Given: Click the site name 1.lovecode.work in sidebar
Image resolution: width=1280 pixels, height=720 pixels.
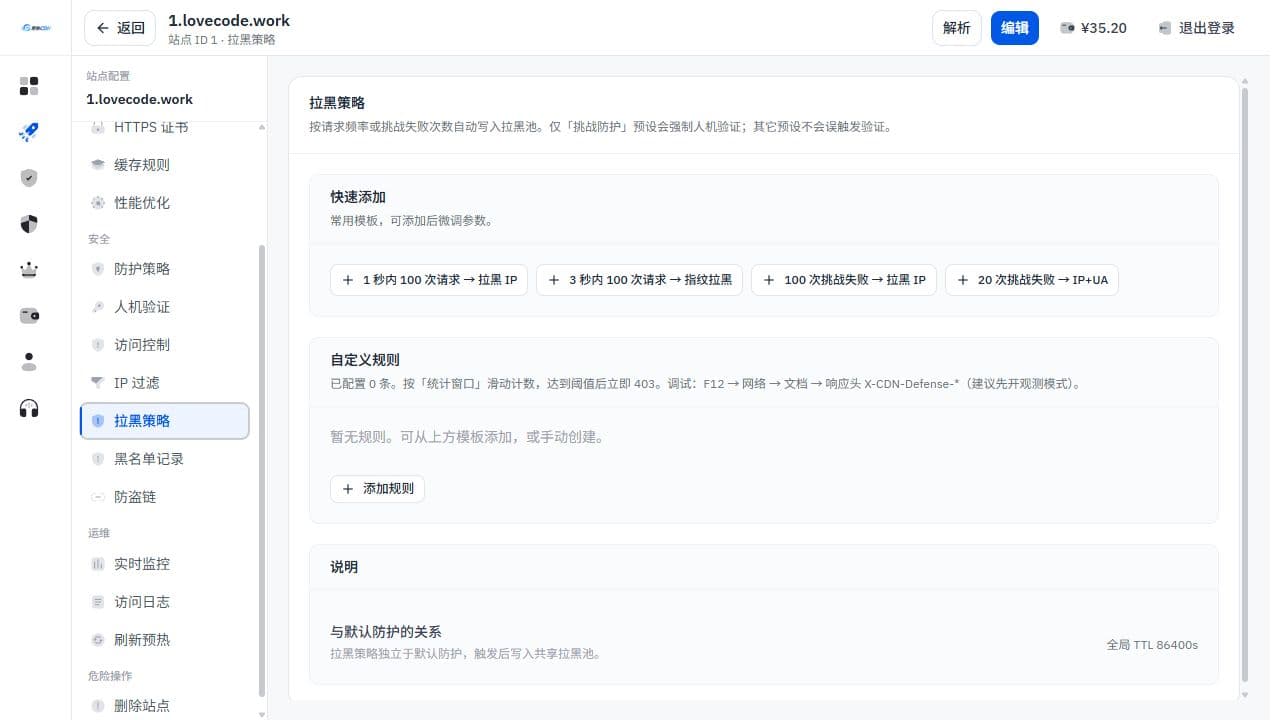Looking at the screenshot, I should click(140, 100).
